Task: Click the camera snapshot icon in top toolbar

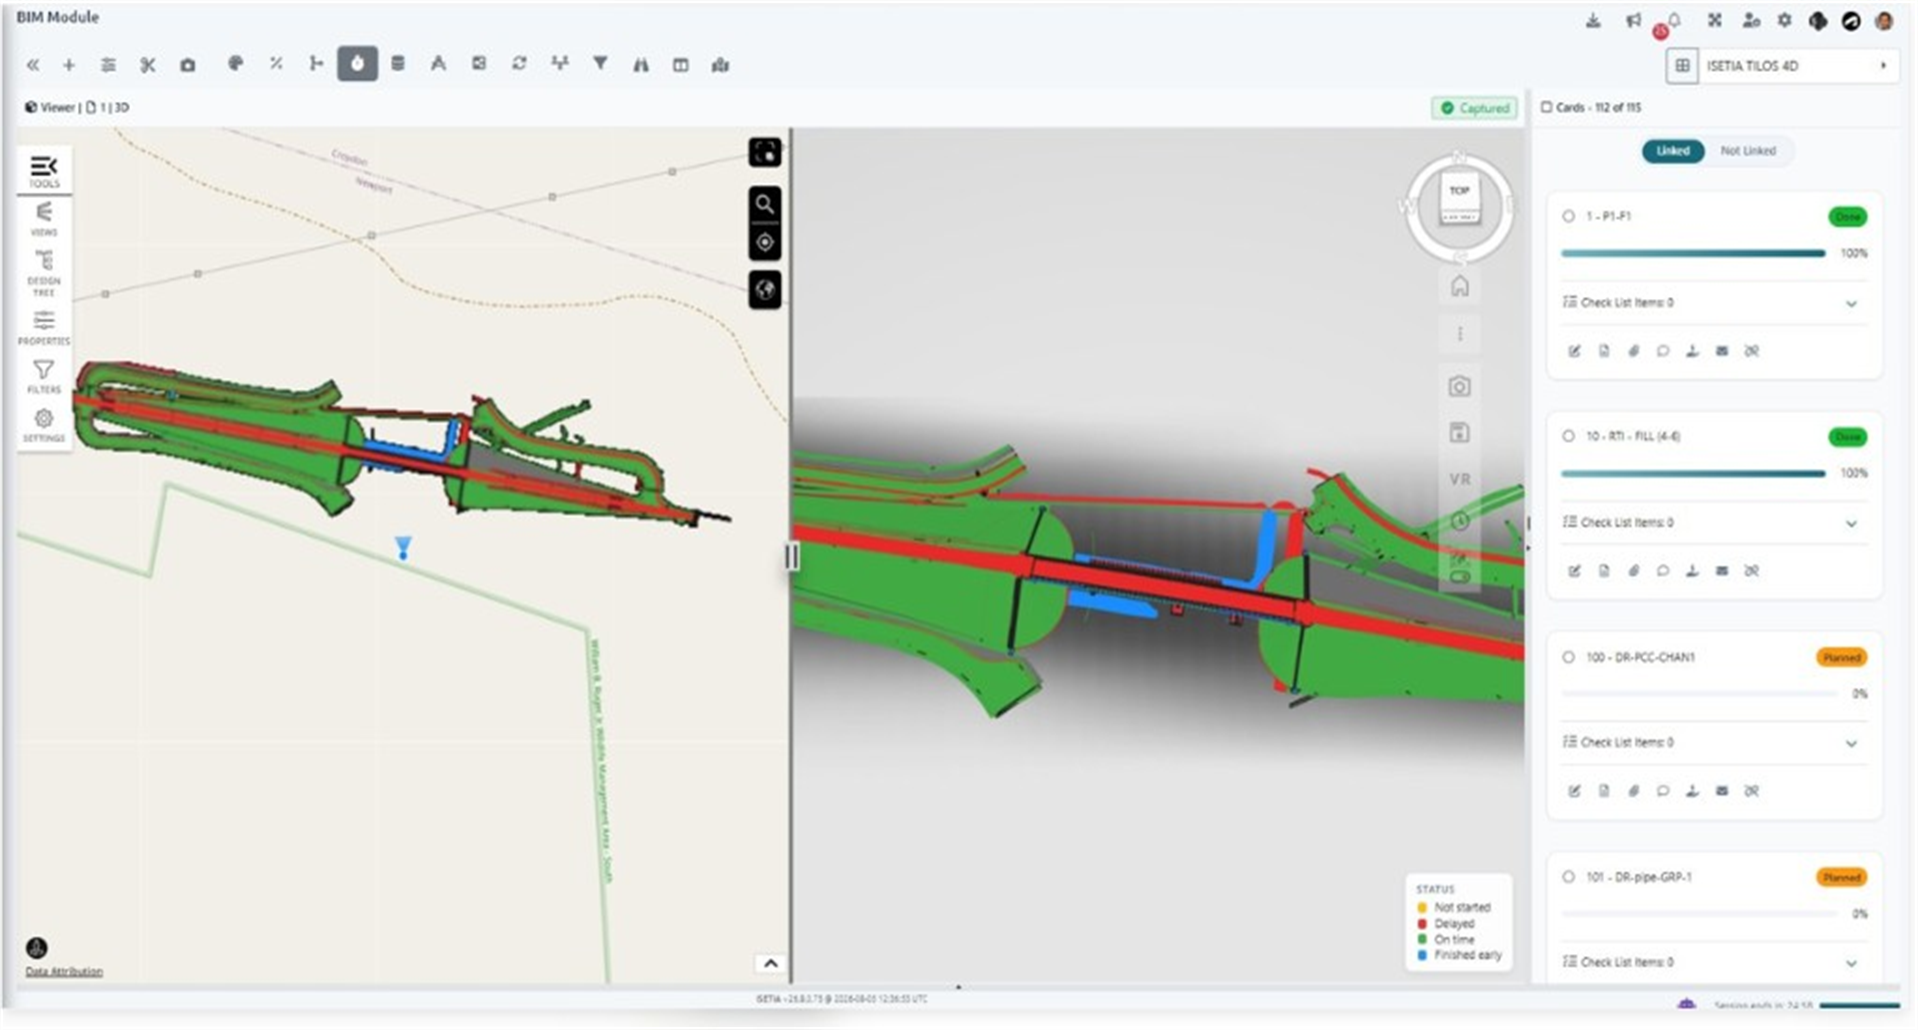Action: point(187,65)
